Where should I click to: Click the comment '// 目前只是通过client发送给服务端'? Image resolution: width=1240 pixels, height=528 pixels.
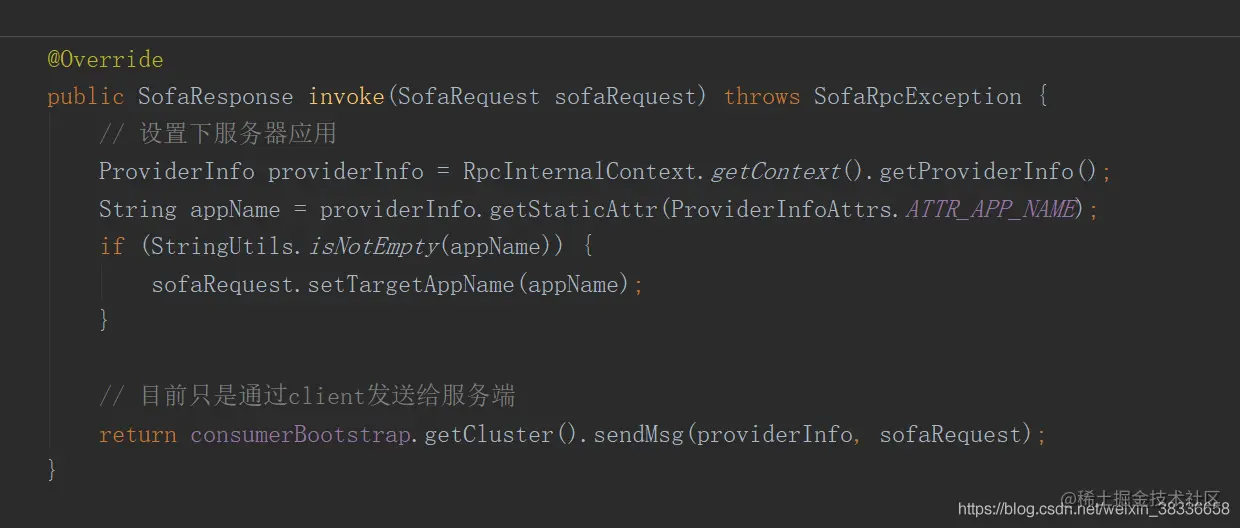307,397
